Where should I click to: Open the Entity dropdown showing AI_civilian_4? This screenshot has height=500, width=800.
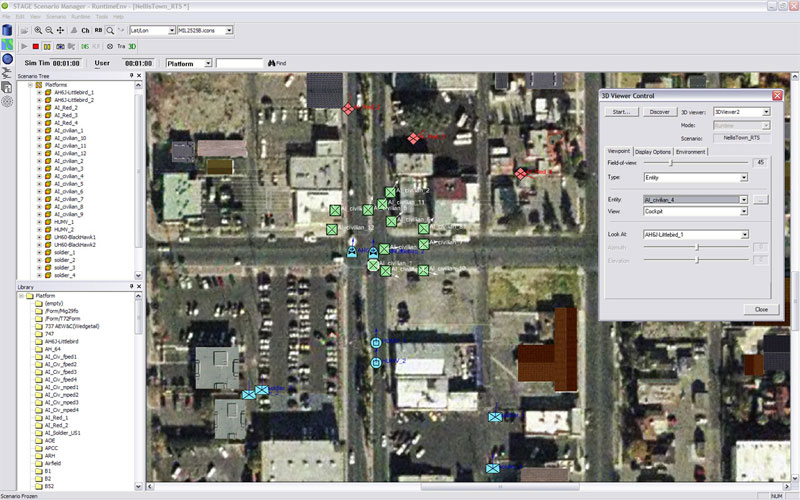pyautogui.click(x=744, y=200)
